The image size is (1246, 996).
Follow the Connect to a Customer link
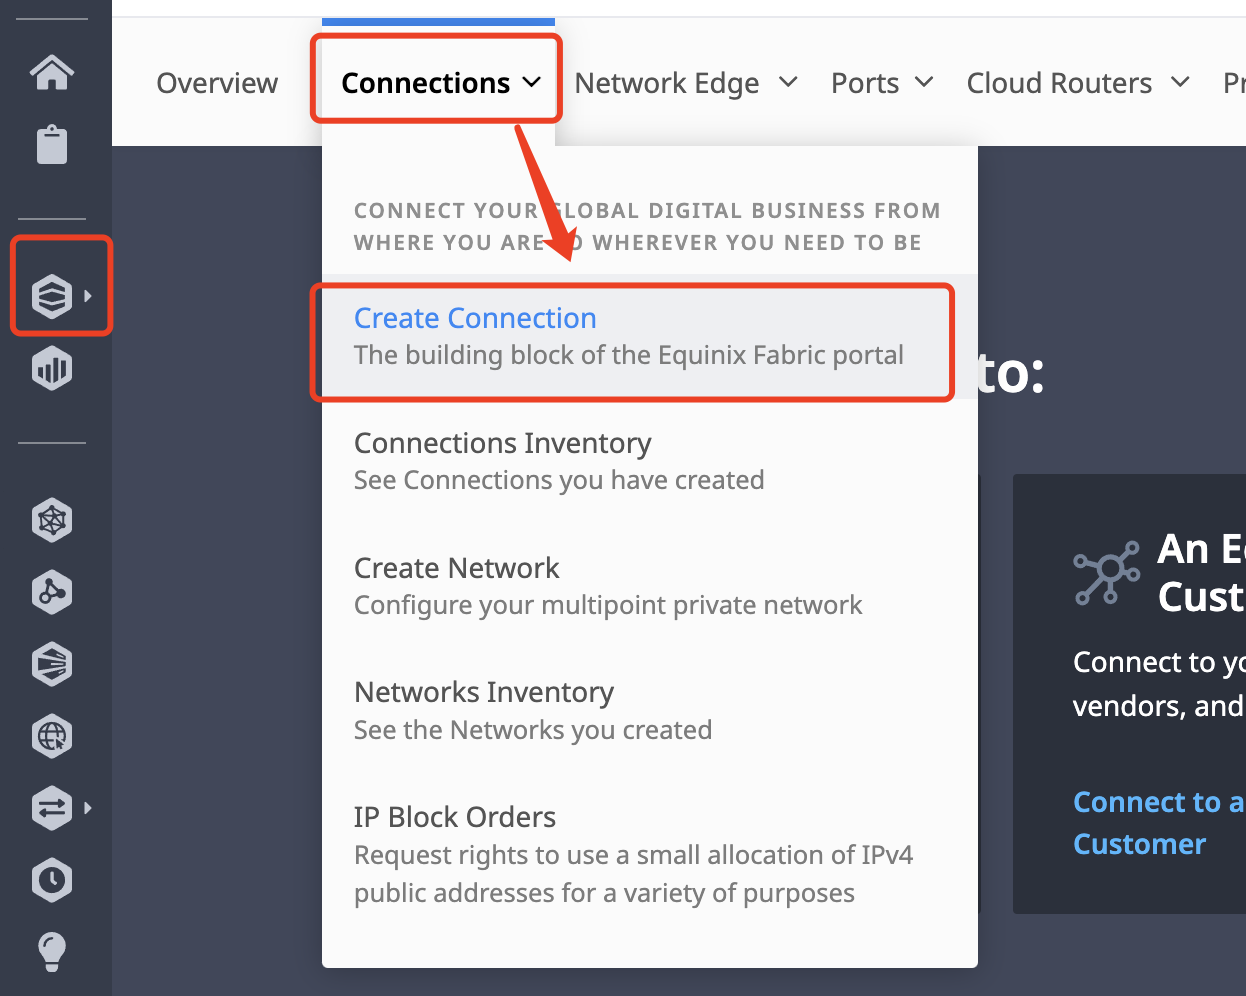click(x=1158, y=823)
